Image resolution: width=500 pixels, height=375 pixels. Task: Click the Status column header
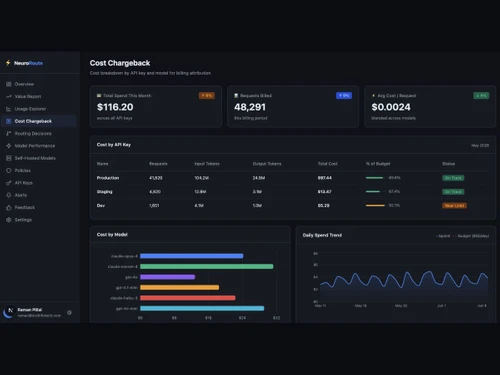pos(448,164)
